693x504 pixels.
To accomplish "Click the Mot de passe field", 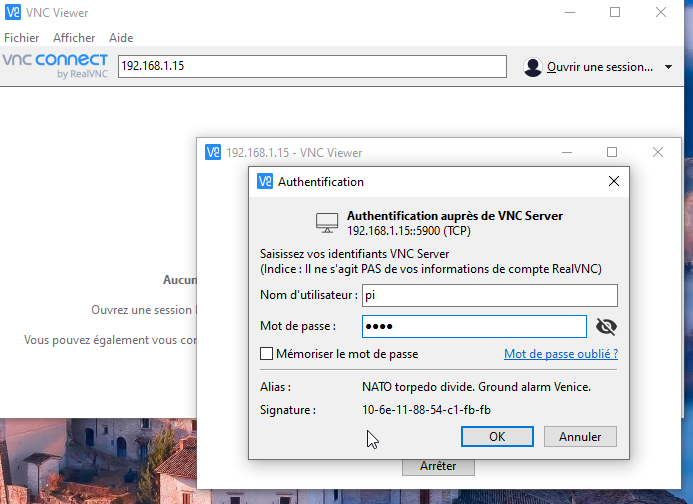I will pos(474,326).
